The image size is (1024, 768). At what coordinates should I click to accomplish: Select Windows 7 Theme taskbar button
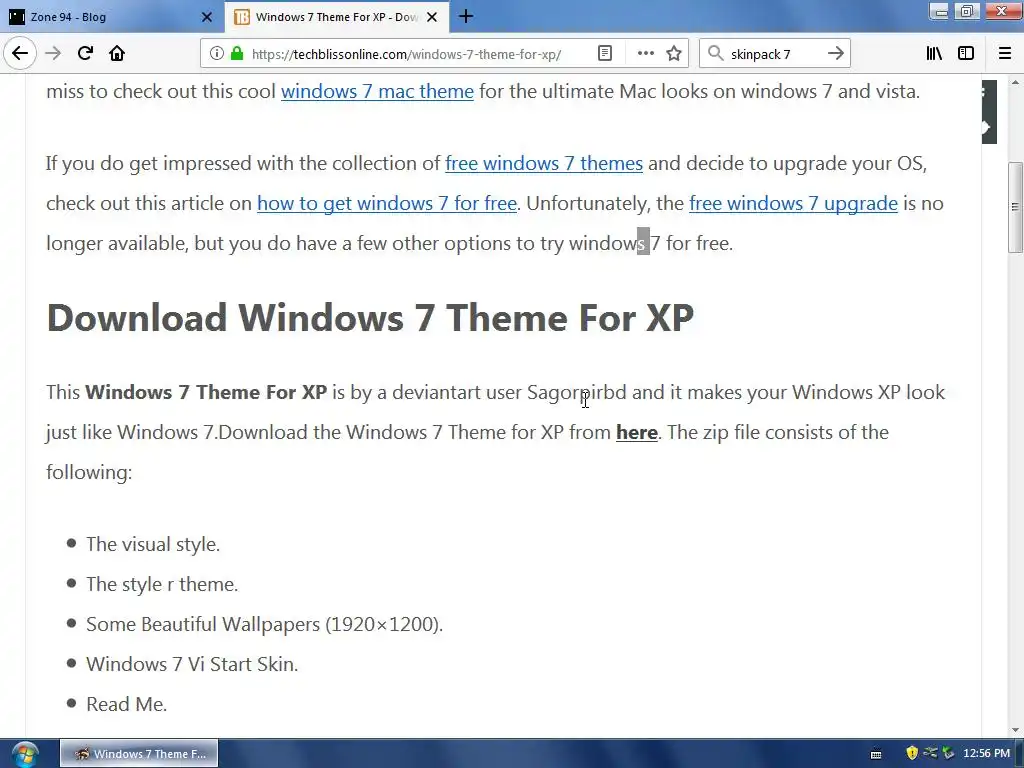[139, 754]
